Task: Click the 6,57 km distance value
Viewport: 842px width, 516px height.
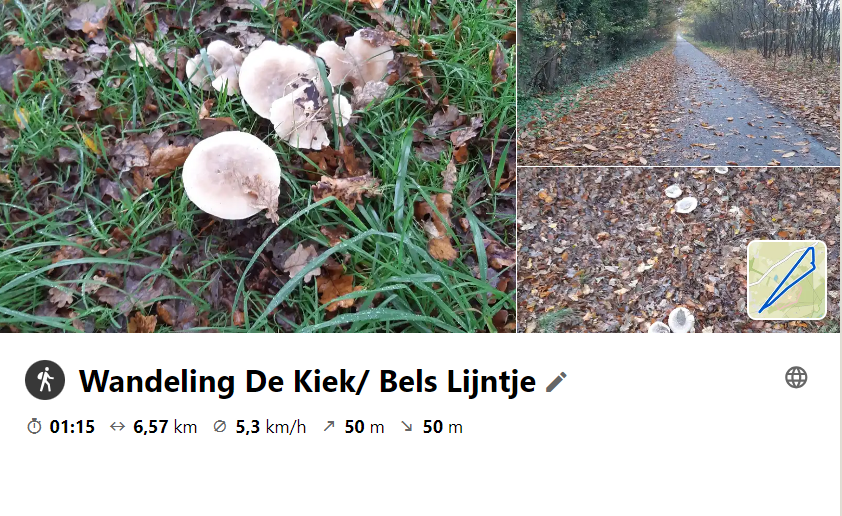Action: click(x=165, y=427)
